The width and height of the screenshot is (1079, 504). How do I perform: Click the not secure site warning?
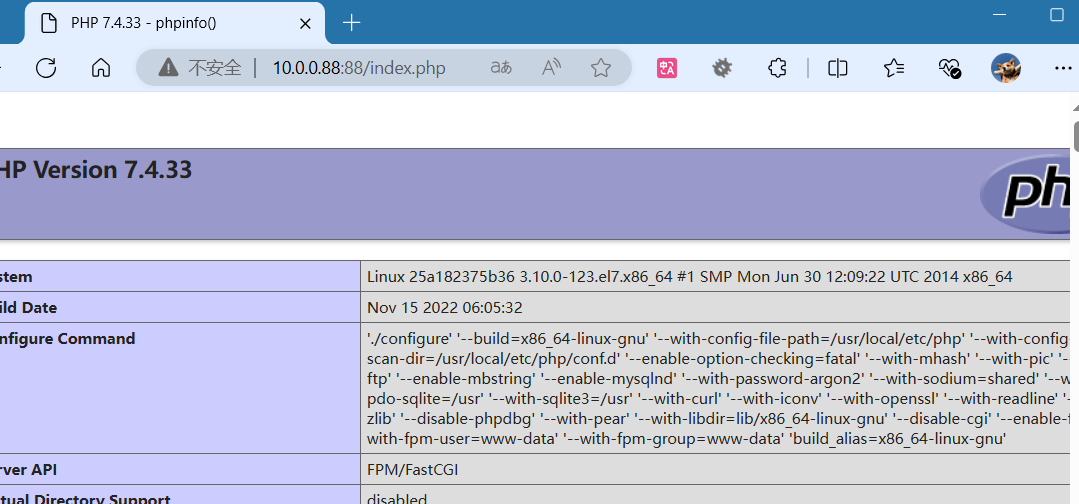tap(200, 68)
